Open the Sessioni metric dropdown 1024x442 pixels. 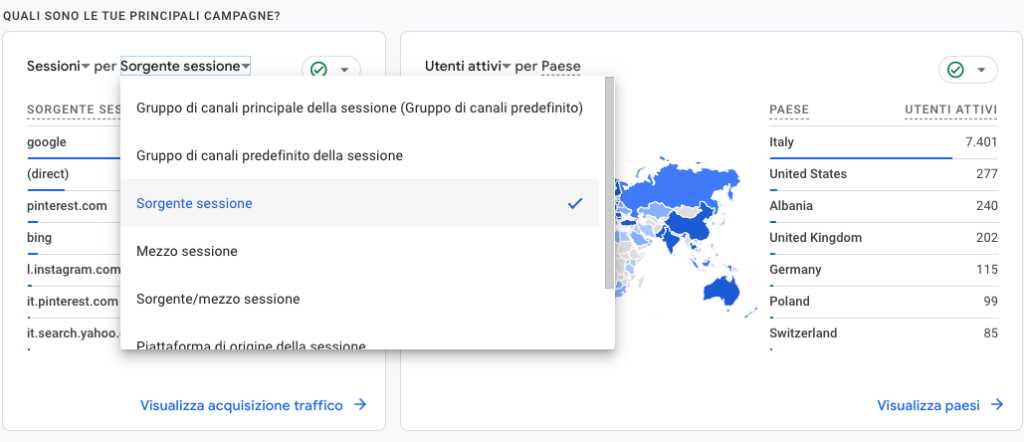click(58, 66)
